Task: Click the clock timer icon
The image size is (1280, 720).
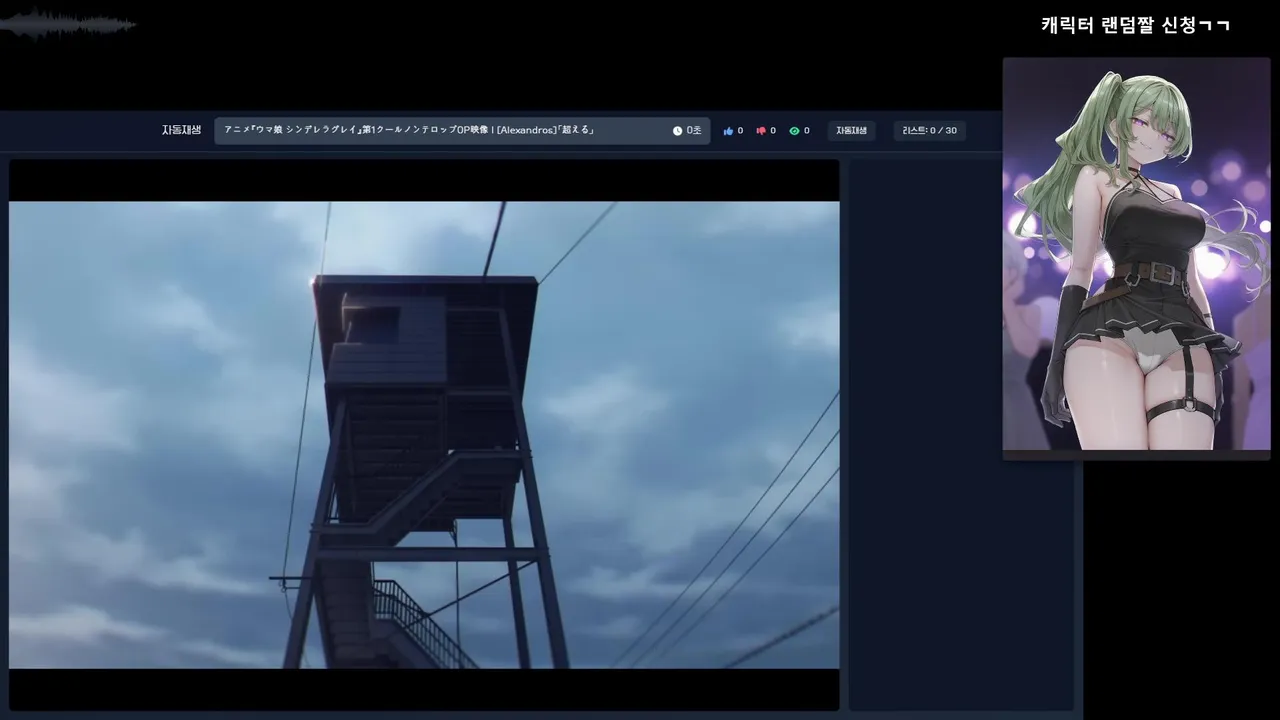Action: [x=677, y=131]
